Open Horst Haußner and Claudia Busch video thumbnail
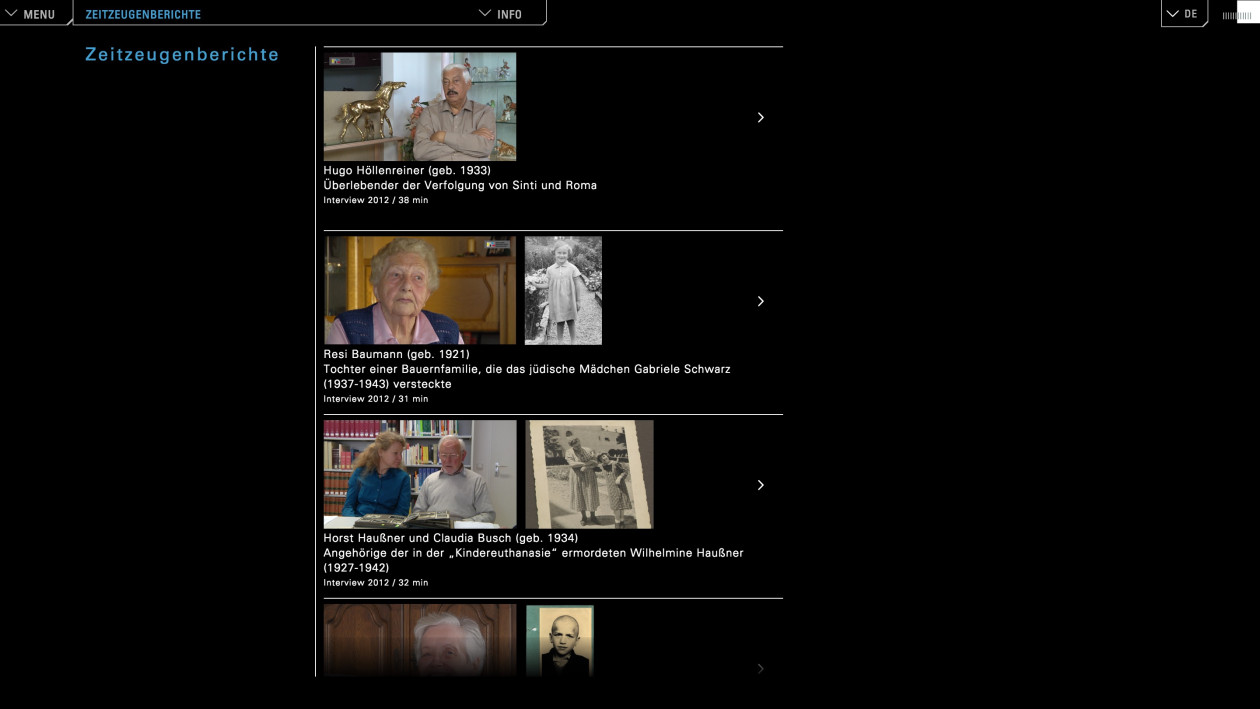The image size is (1260, 709). point(420,474)
